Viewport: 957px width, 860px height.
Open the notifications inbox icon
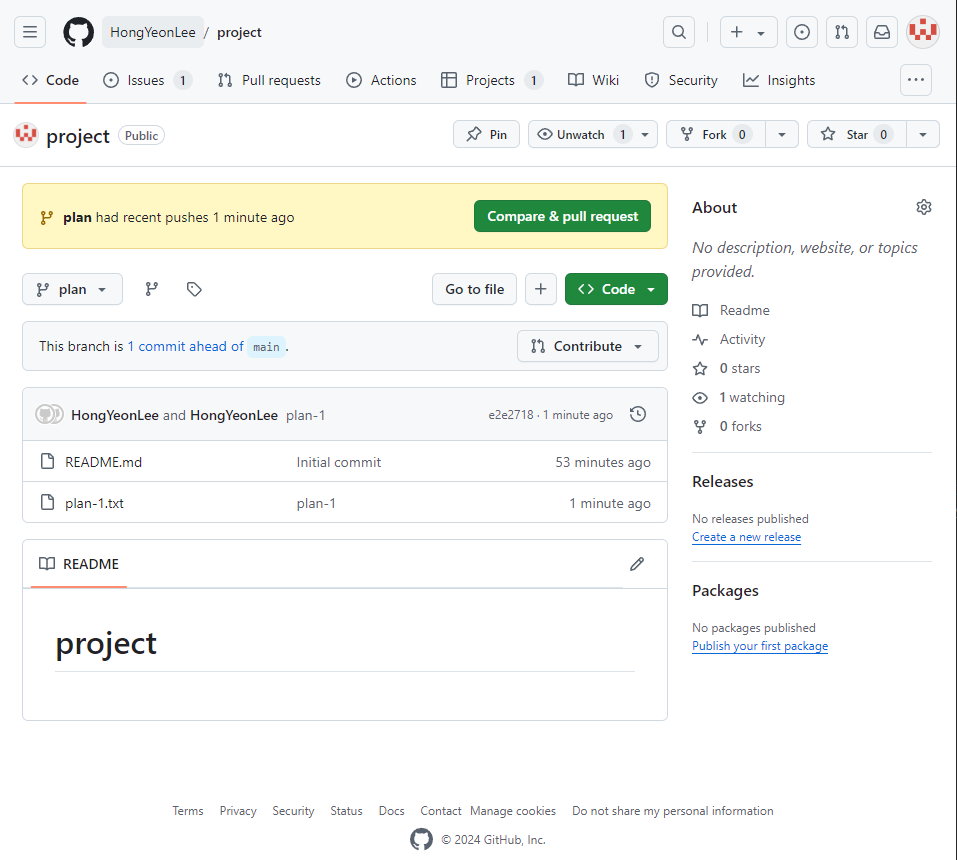click(882, 32)
